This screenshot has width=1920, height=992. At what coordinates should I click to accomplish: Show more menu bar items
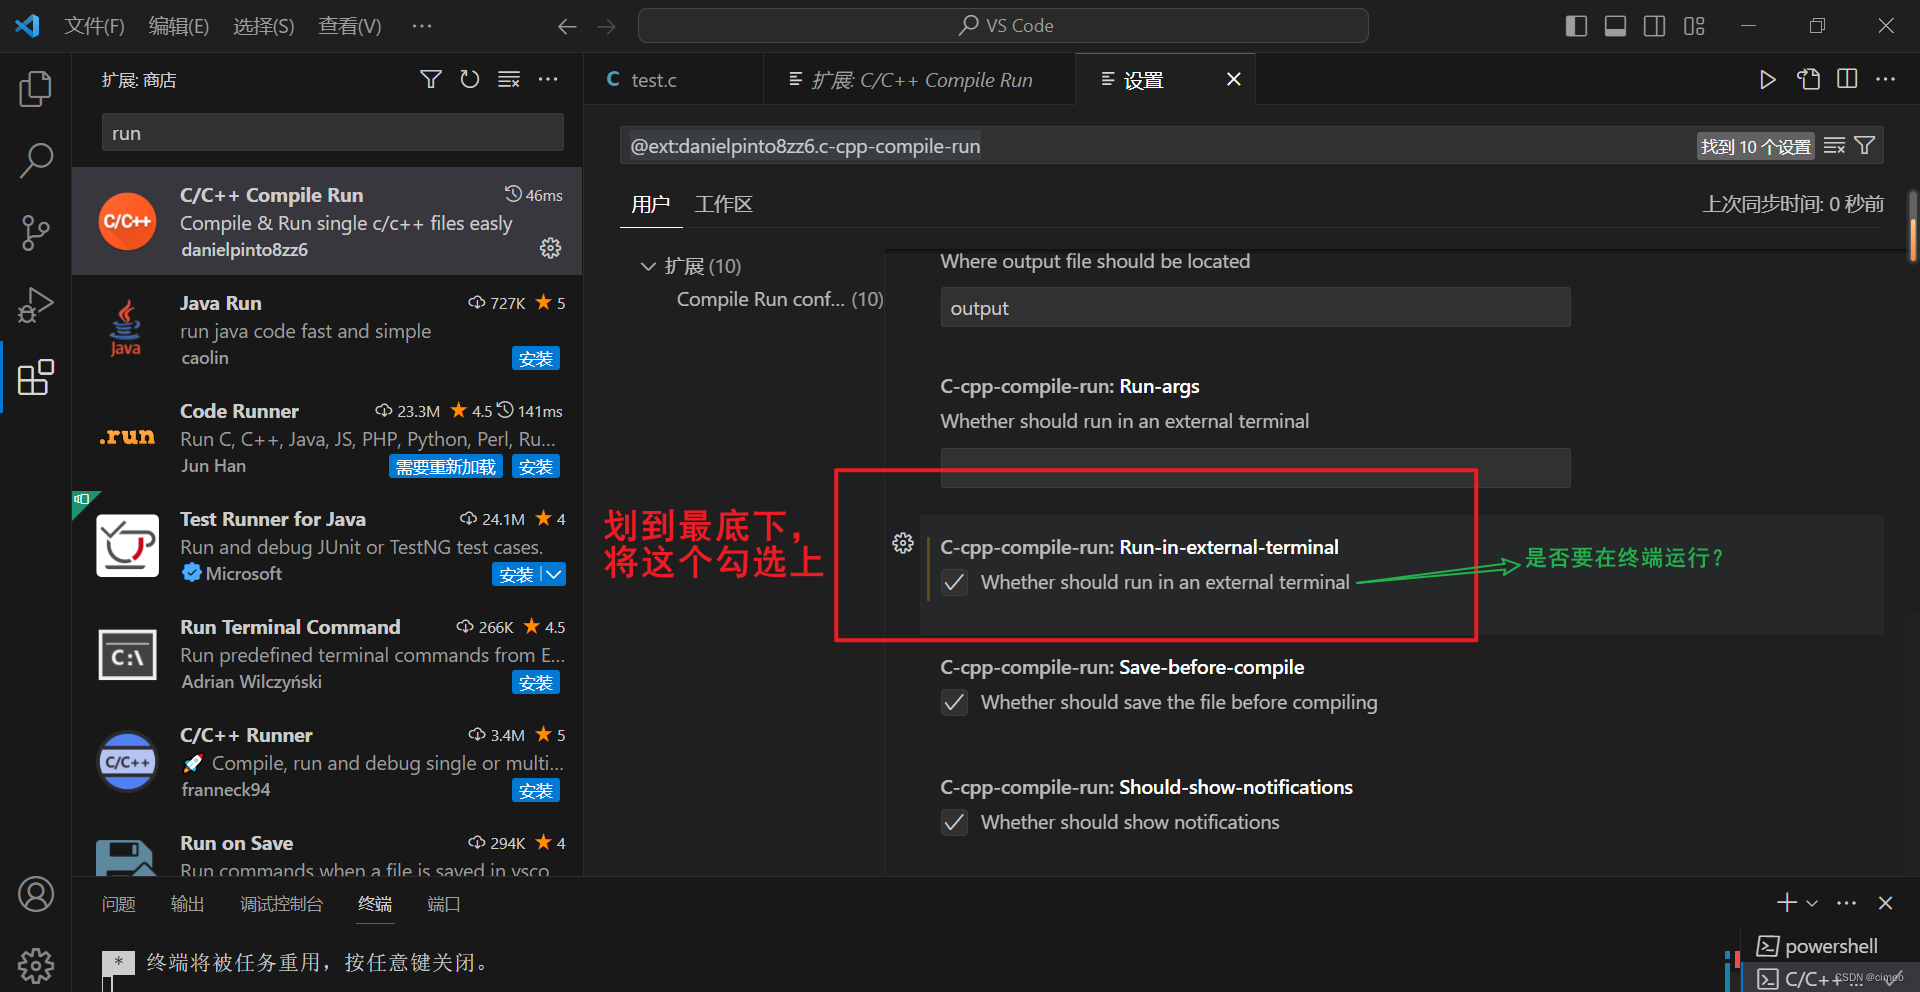coord(422,26)
